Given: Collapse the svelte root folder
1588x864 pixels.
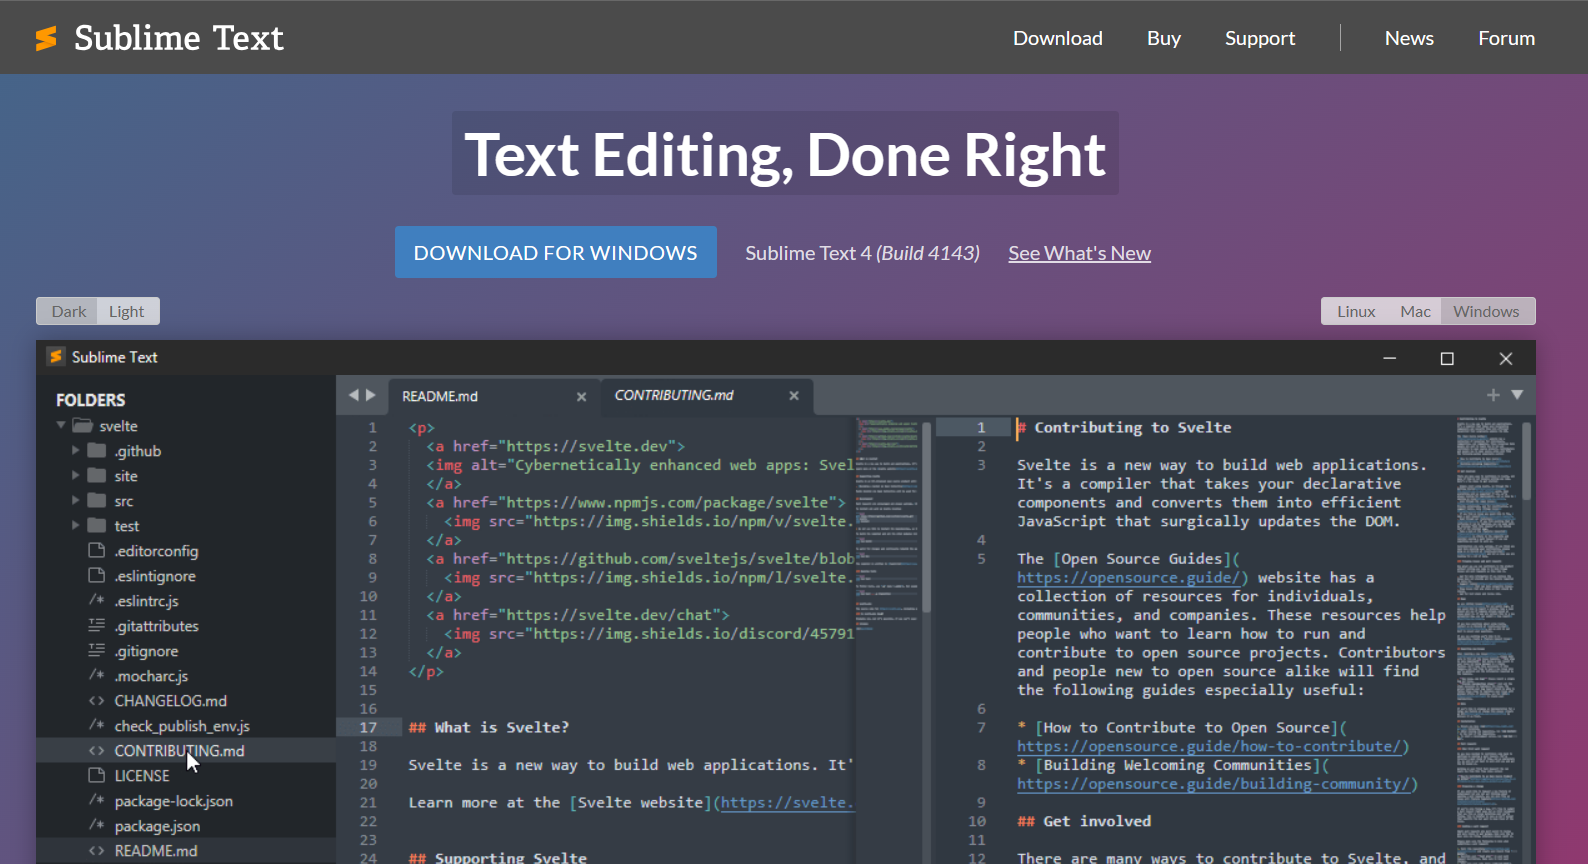Looking at the screenshot, I should click(x=61, y=425).
